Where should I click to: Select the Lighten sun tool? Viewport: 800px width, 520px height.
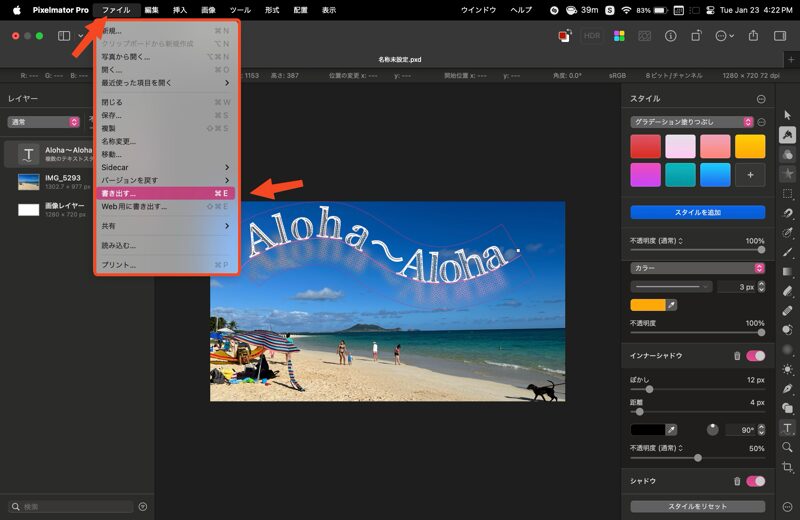point(787,369)
